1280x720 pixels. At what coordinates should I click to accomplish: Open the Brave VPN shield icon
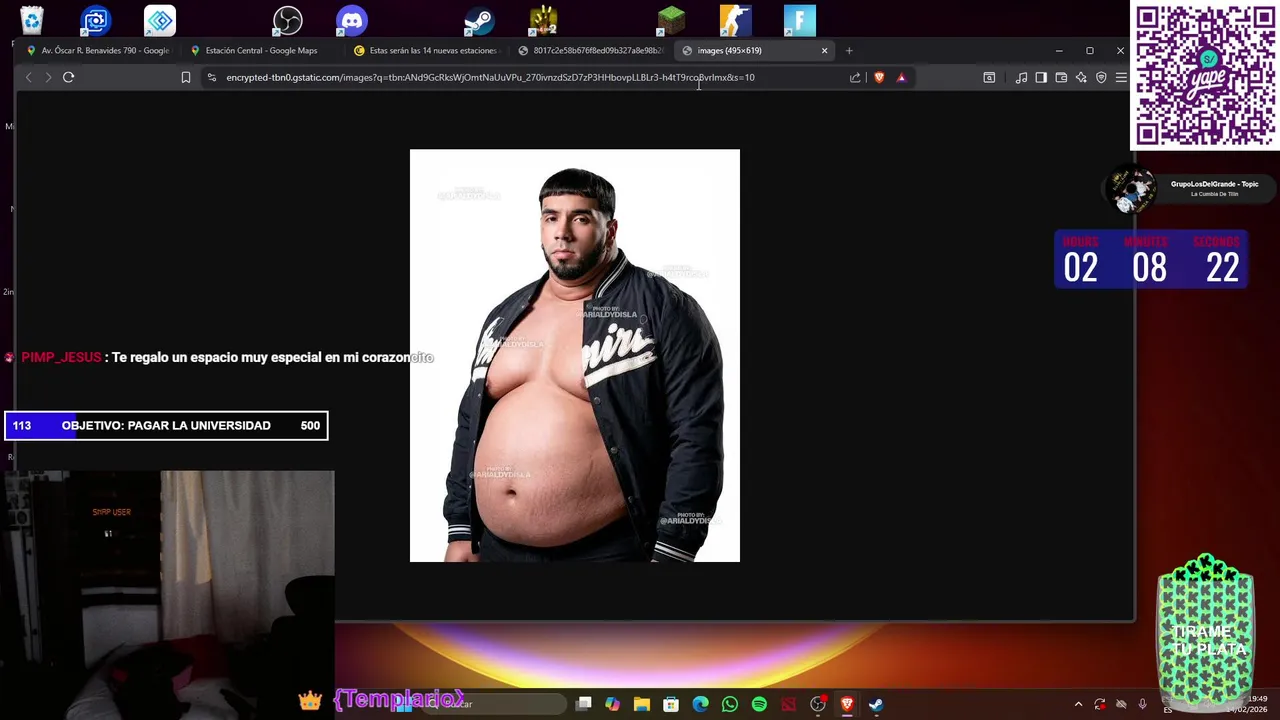tap(1101, 77)
